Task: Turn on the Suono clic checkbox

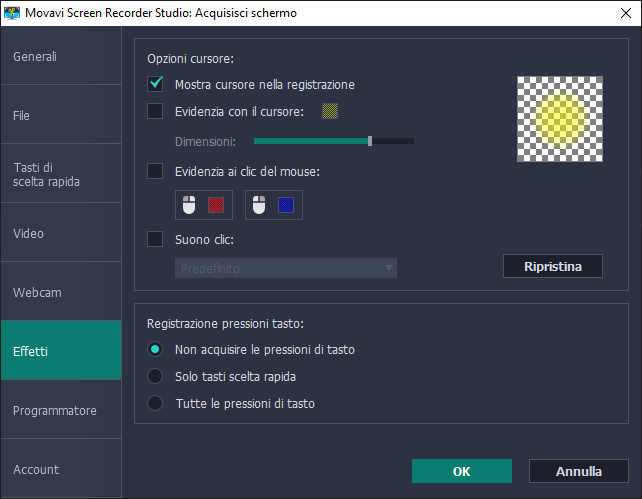Action: (x=155, y=239)
